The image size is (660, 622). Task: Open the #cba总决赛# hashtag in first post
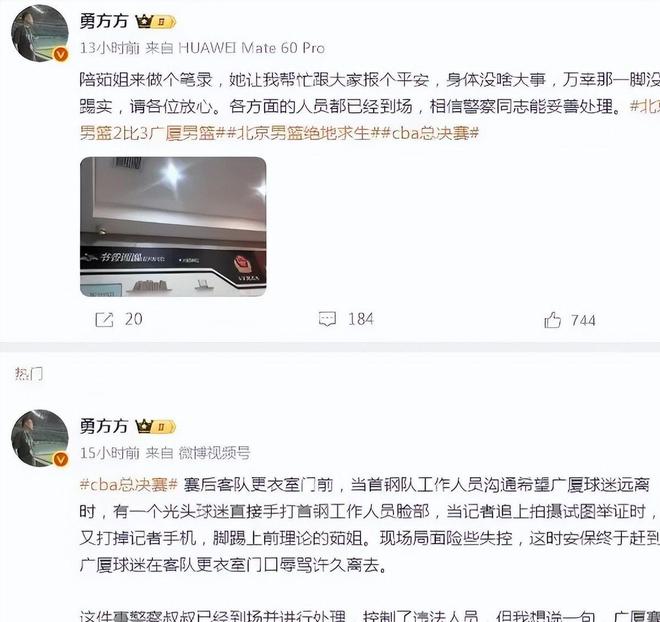point(431,133)
